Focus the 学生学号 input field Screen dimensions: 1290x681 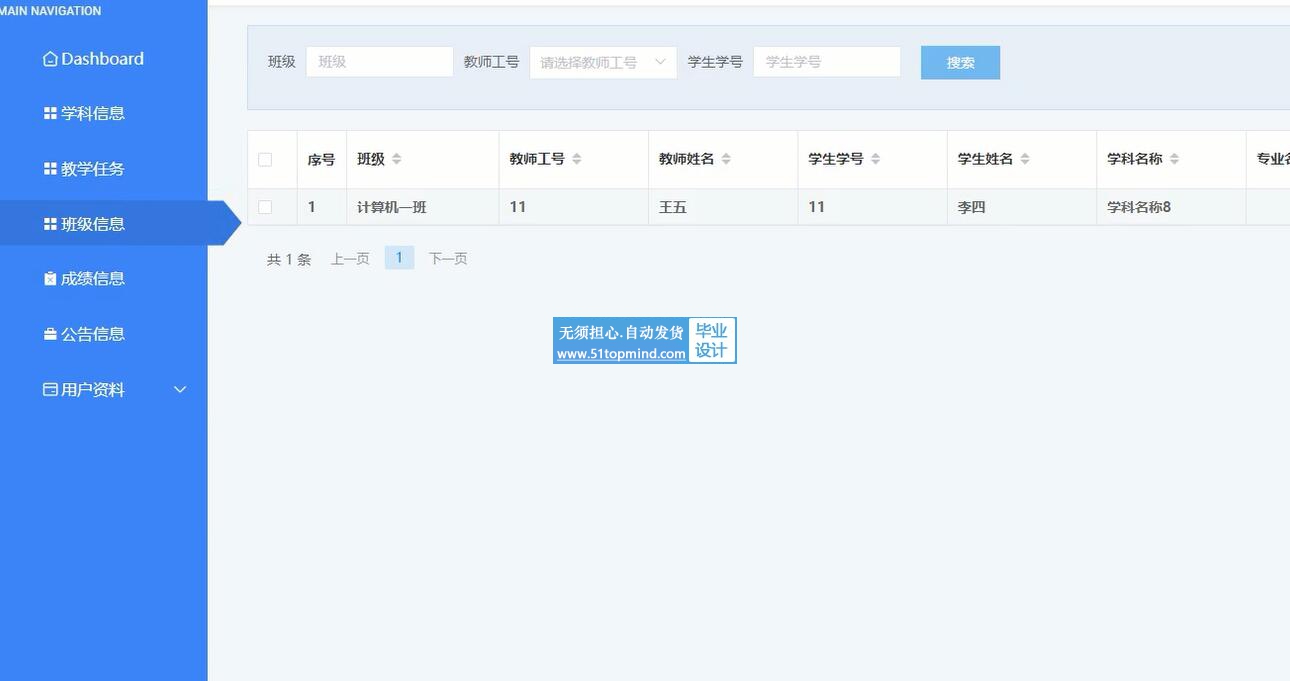pyautogui.click(x=826, y=62)
